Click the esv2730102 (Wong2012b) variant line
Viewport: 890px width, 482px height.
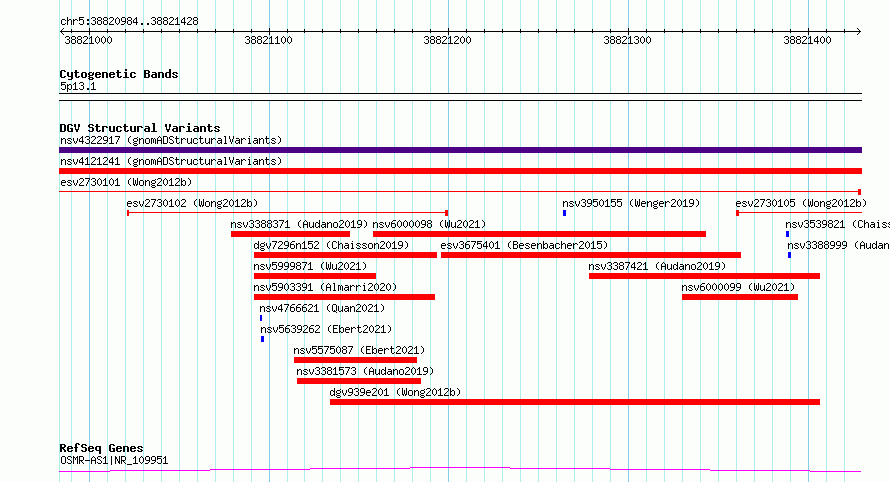coord(288,213)
